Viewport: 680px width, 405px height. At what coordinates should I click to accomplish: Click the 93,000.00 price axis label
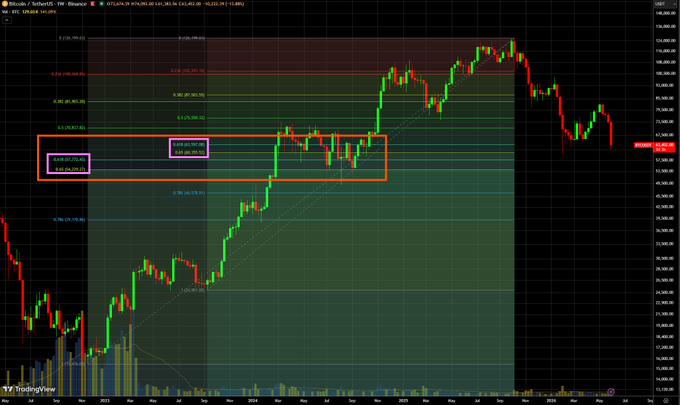point(665,85)
